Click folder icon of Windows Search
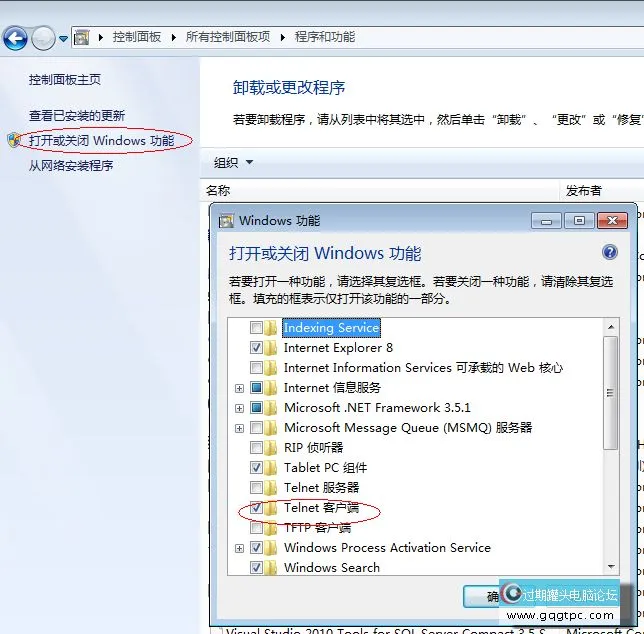This screenshot has height=634, width=644. coord(271,568)
